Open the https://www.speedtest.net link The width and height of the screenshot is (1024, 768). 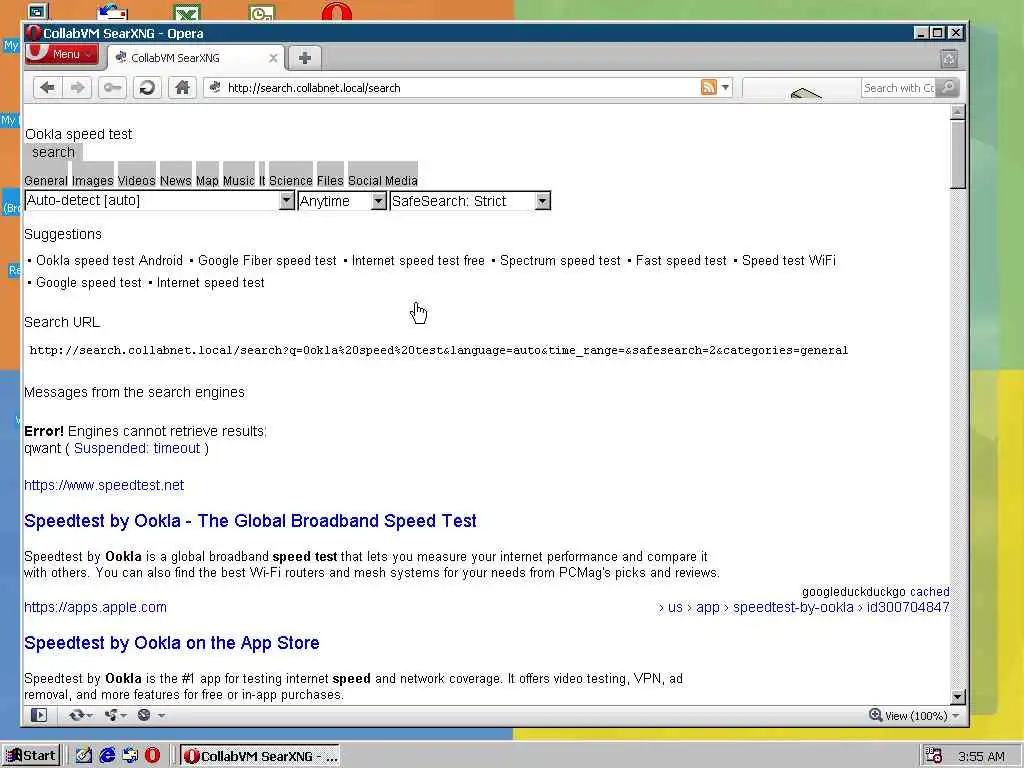(104, 485)
